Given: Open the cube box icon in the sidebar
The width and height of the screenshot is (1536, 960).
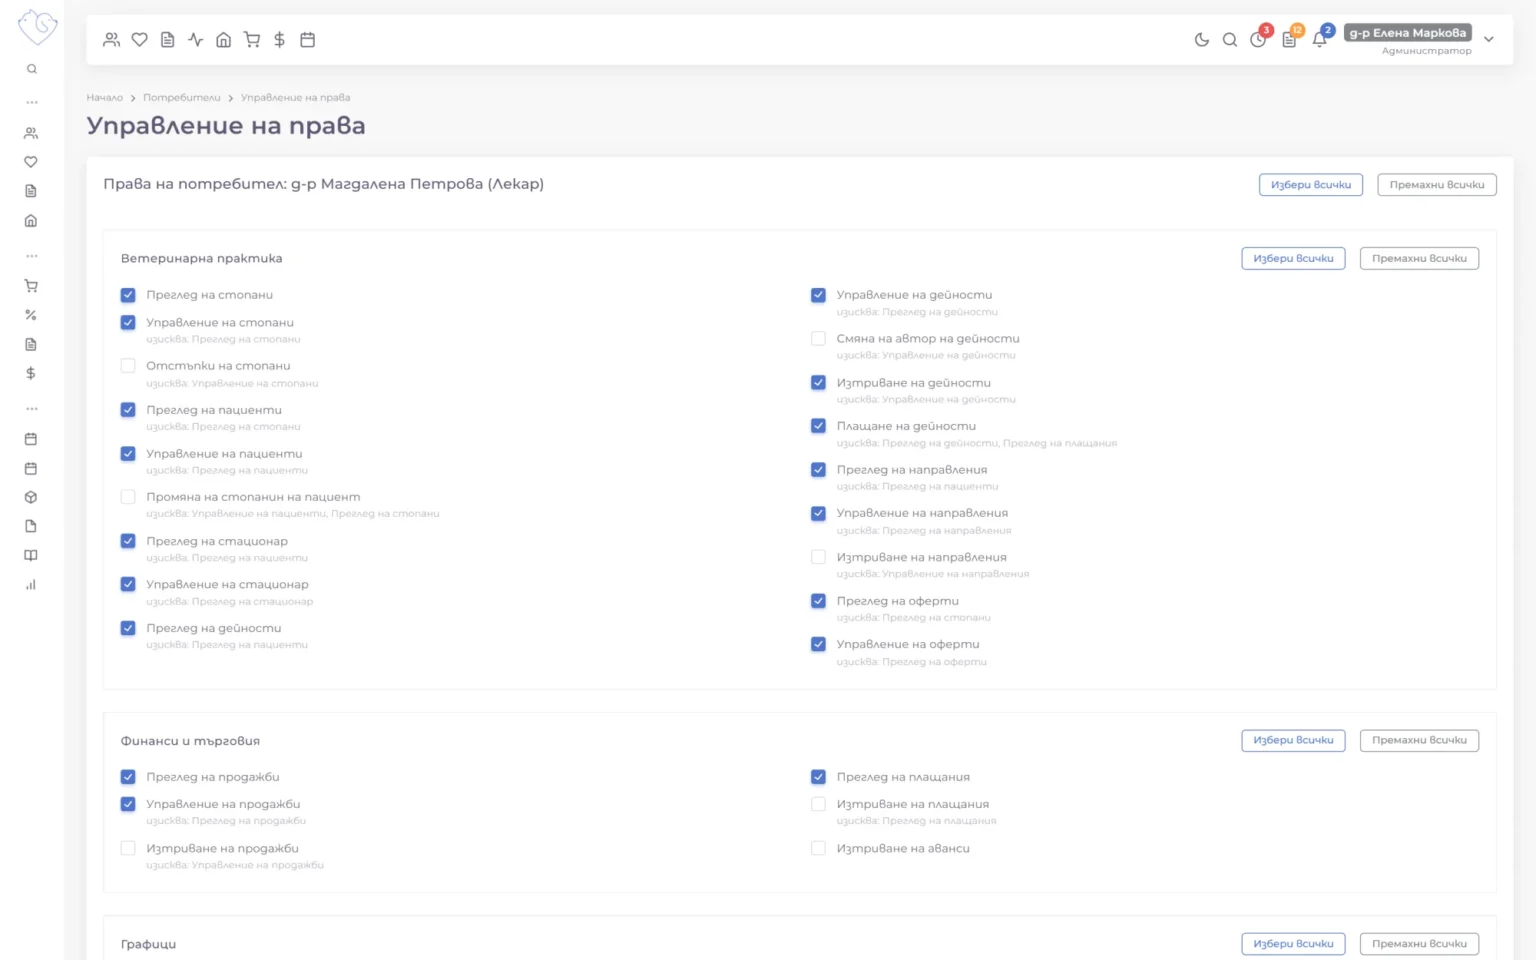Looking at the screenshot, I should 31,497.
